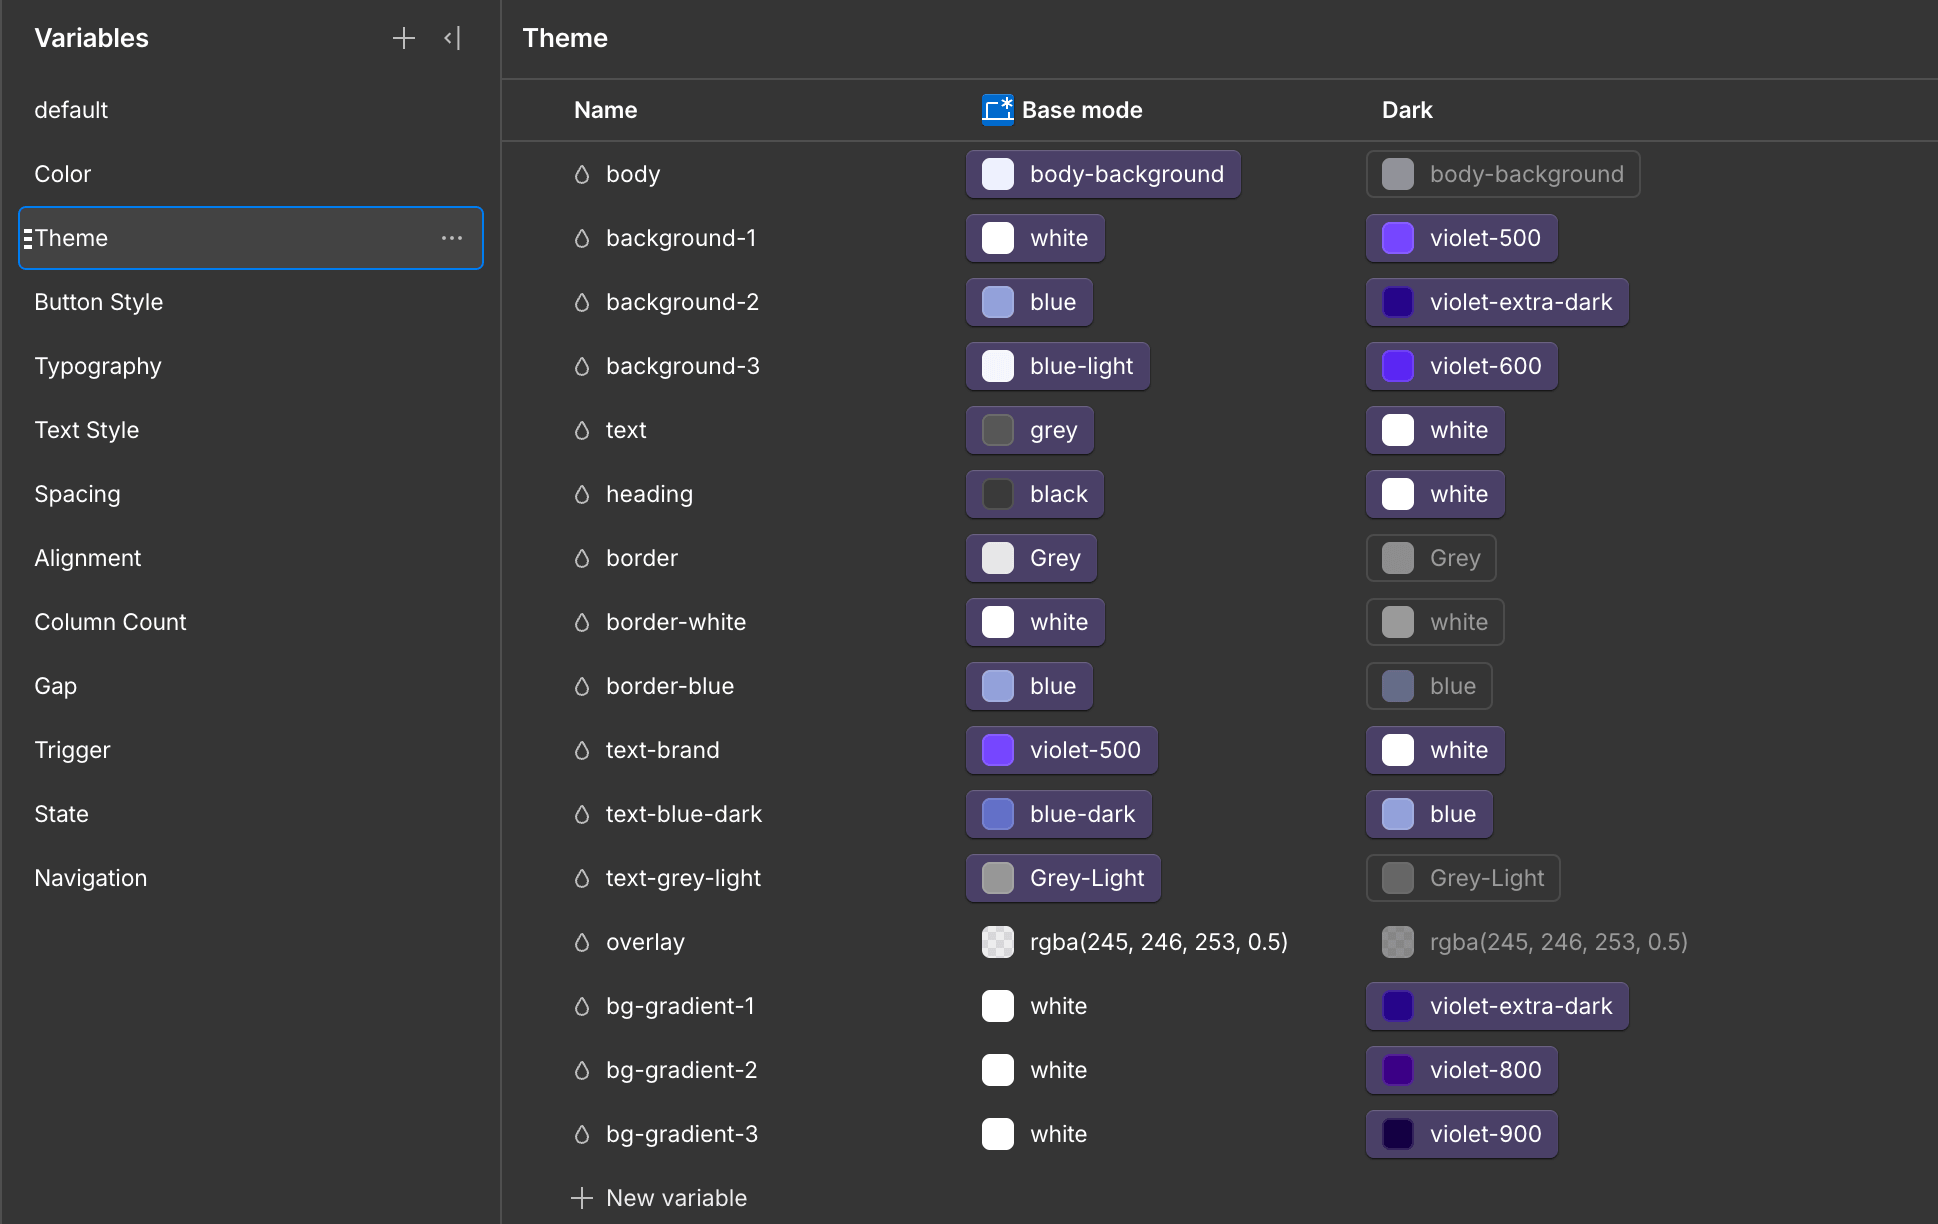
Task: Click white swatch for bg-gradient-3 Base mode
Action: click(x=998, y=1134)
